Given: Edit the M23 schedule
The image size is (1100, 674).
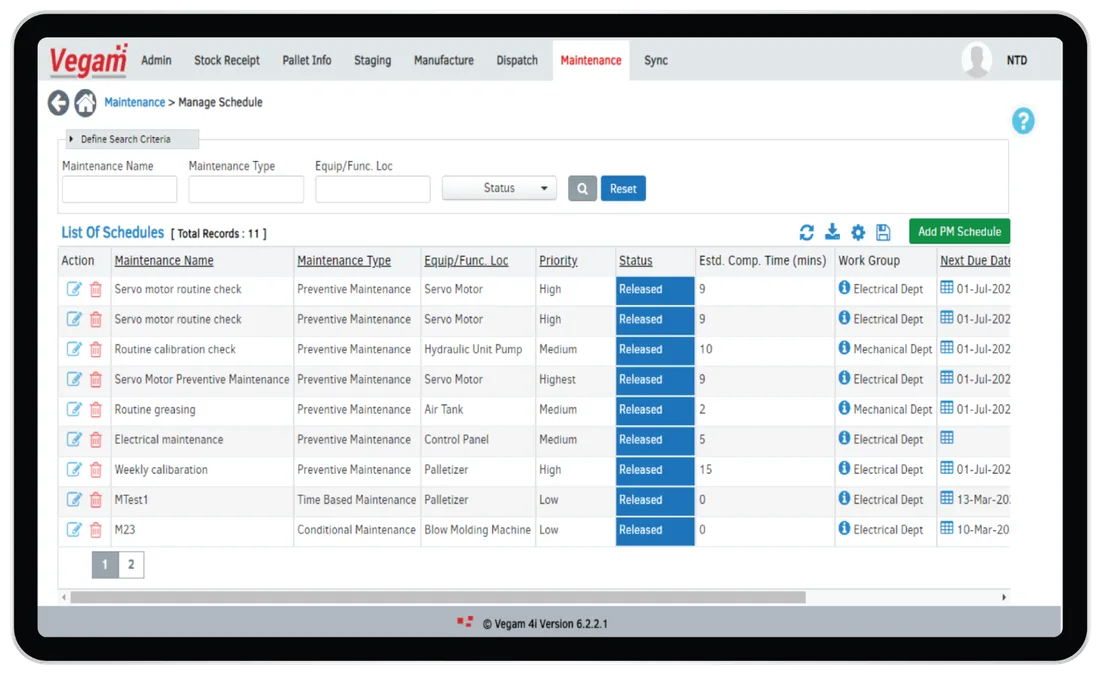Looking at the screenshot, I should 74,530.
